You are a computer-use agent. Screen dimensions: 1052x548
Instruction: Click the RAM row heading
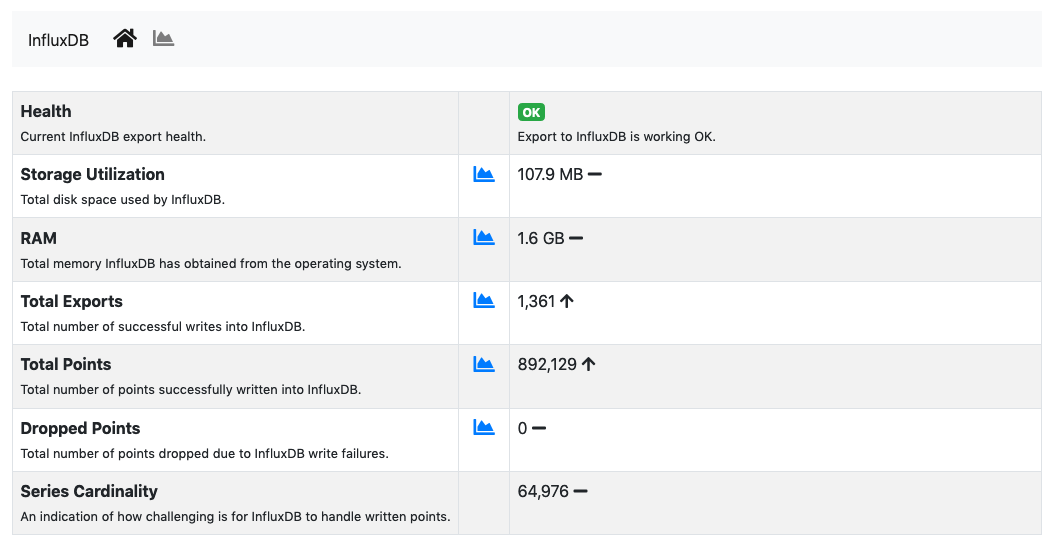pyautogui.click(x=38, y=238)
